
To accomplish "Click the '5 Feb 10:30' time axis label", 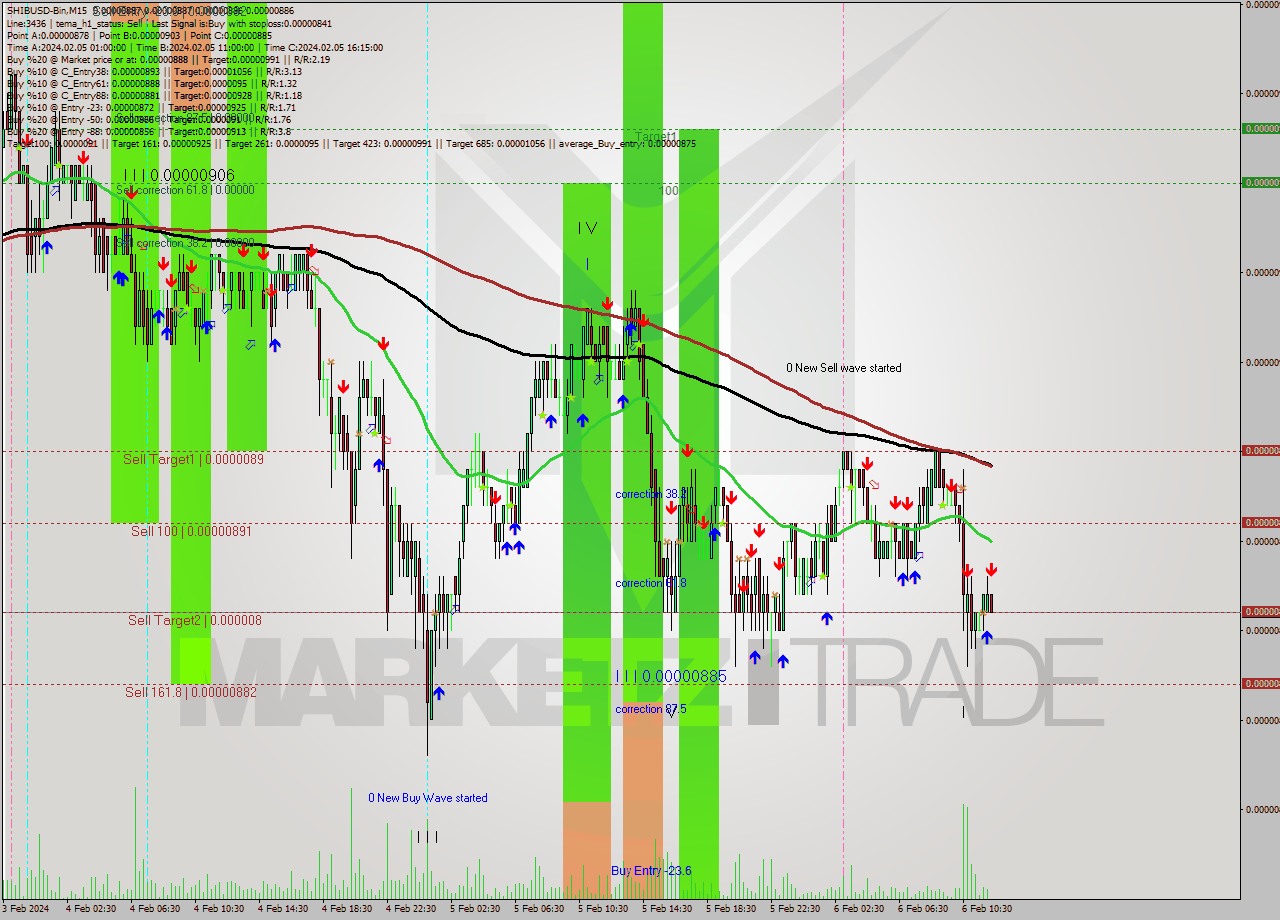I will click(x=602, y=909).
